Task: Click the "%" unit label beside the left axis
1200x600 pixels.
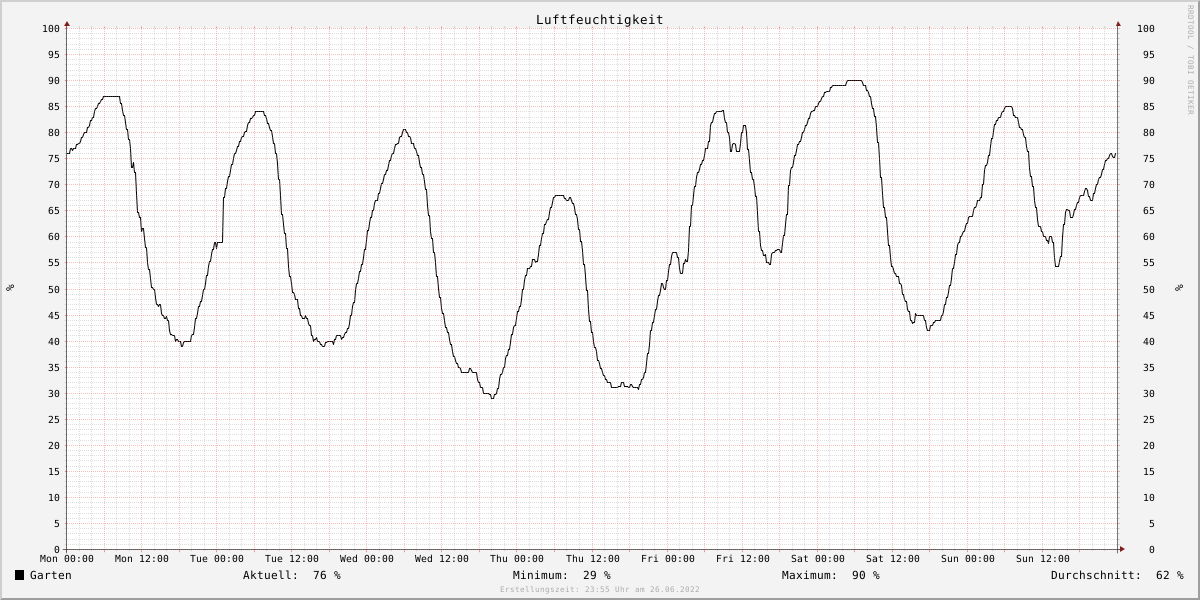Action: coord(10,288)
